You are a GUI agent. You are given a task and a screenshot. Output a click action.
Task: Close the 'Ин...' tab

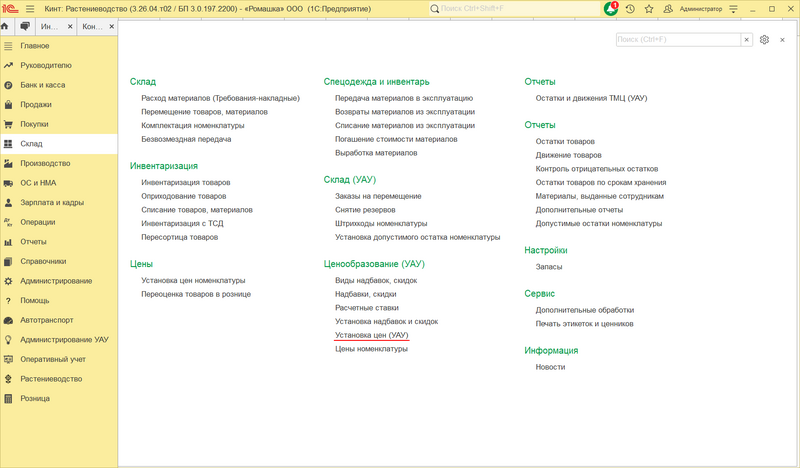point(70,27)
